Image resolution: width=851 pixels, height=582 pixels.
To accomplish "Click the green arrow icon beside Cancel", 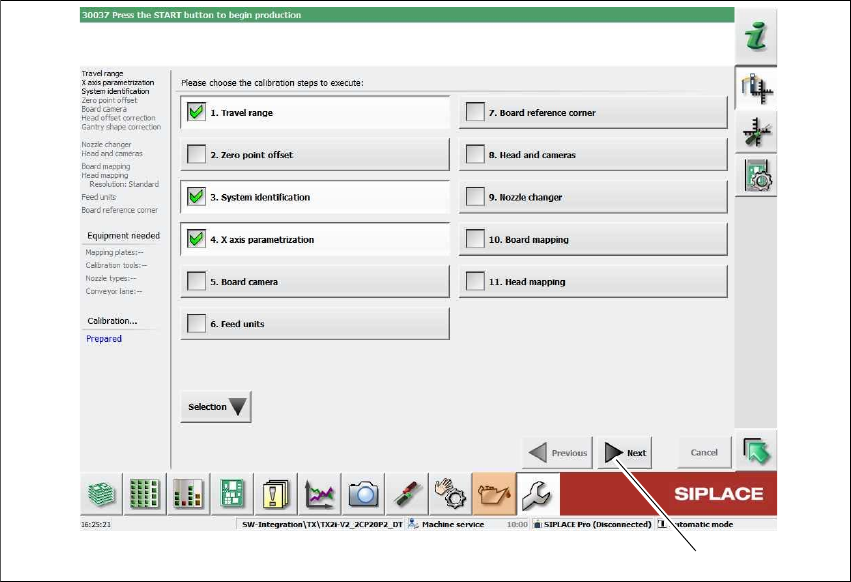I will [755, 451].
